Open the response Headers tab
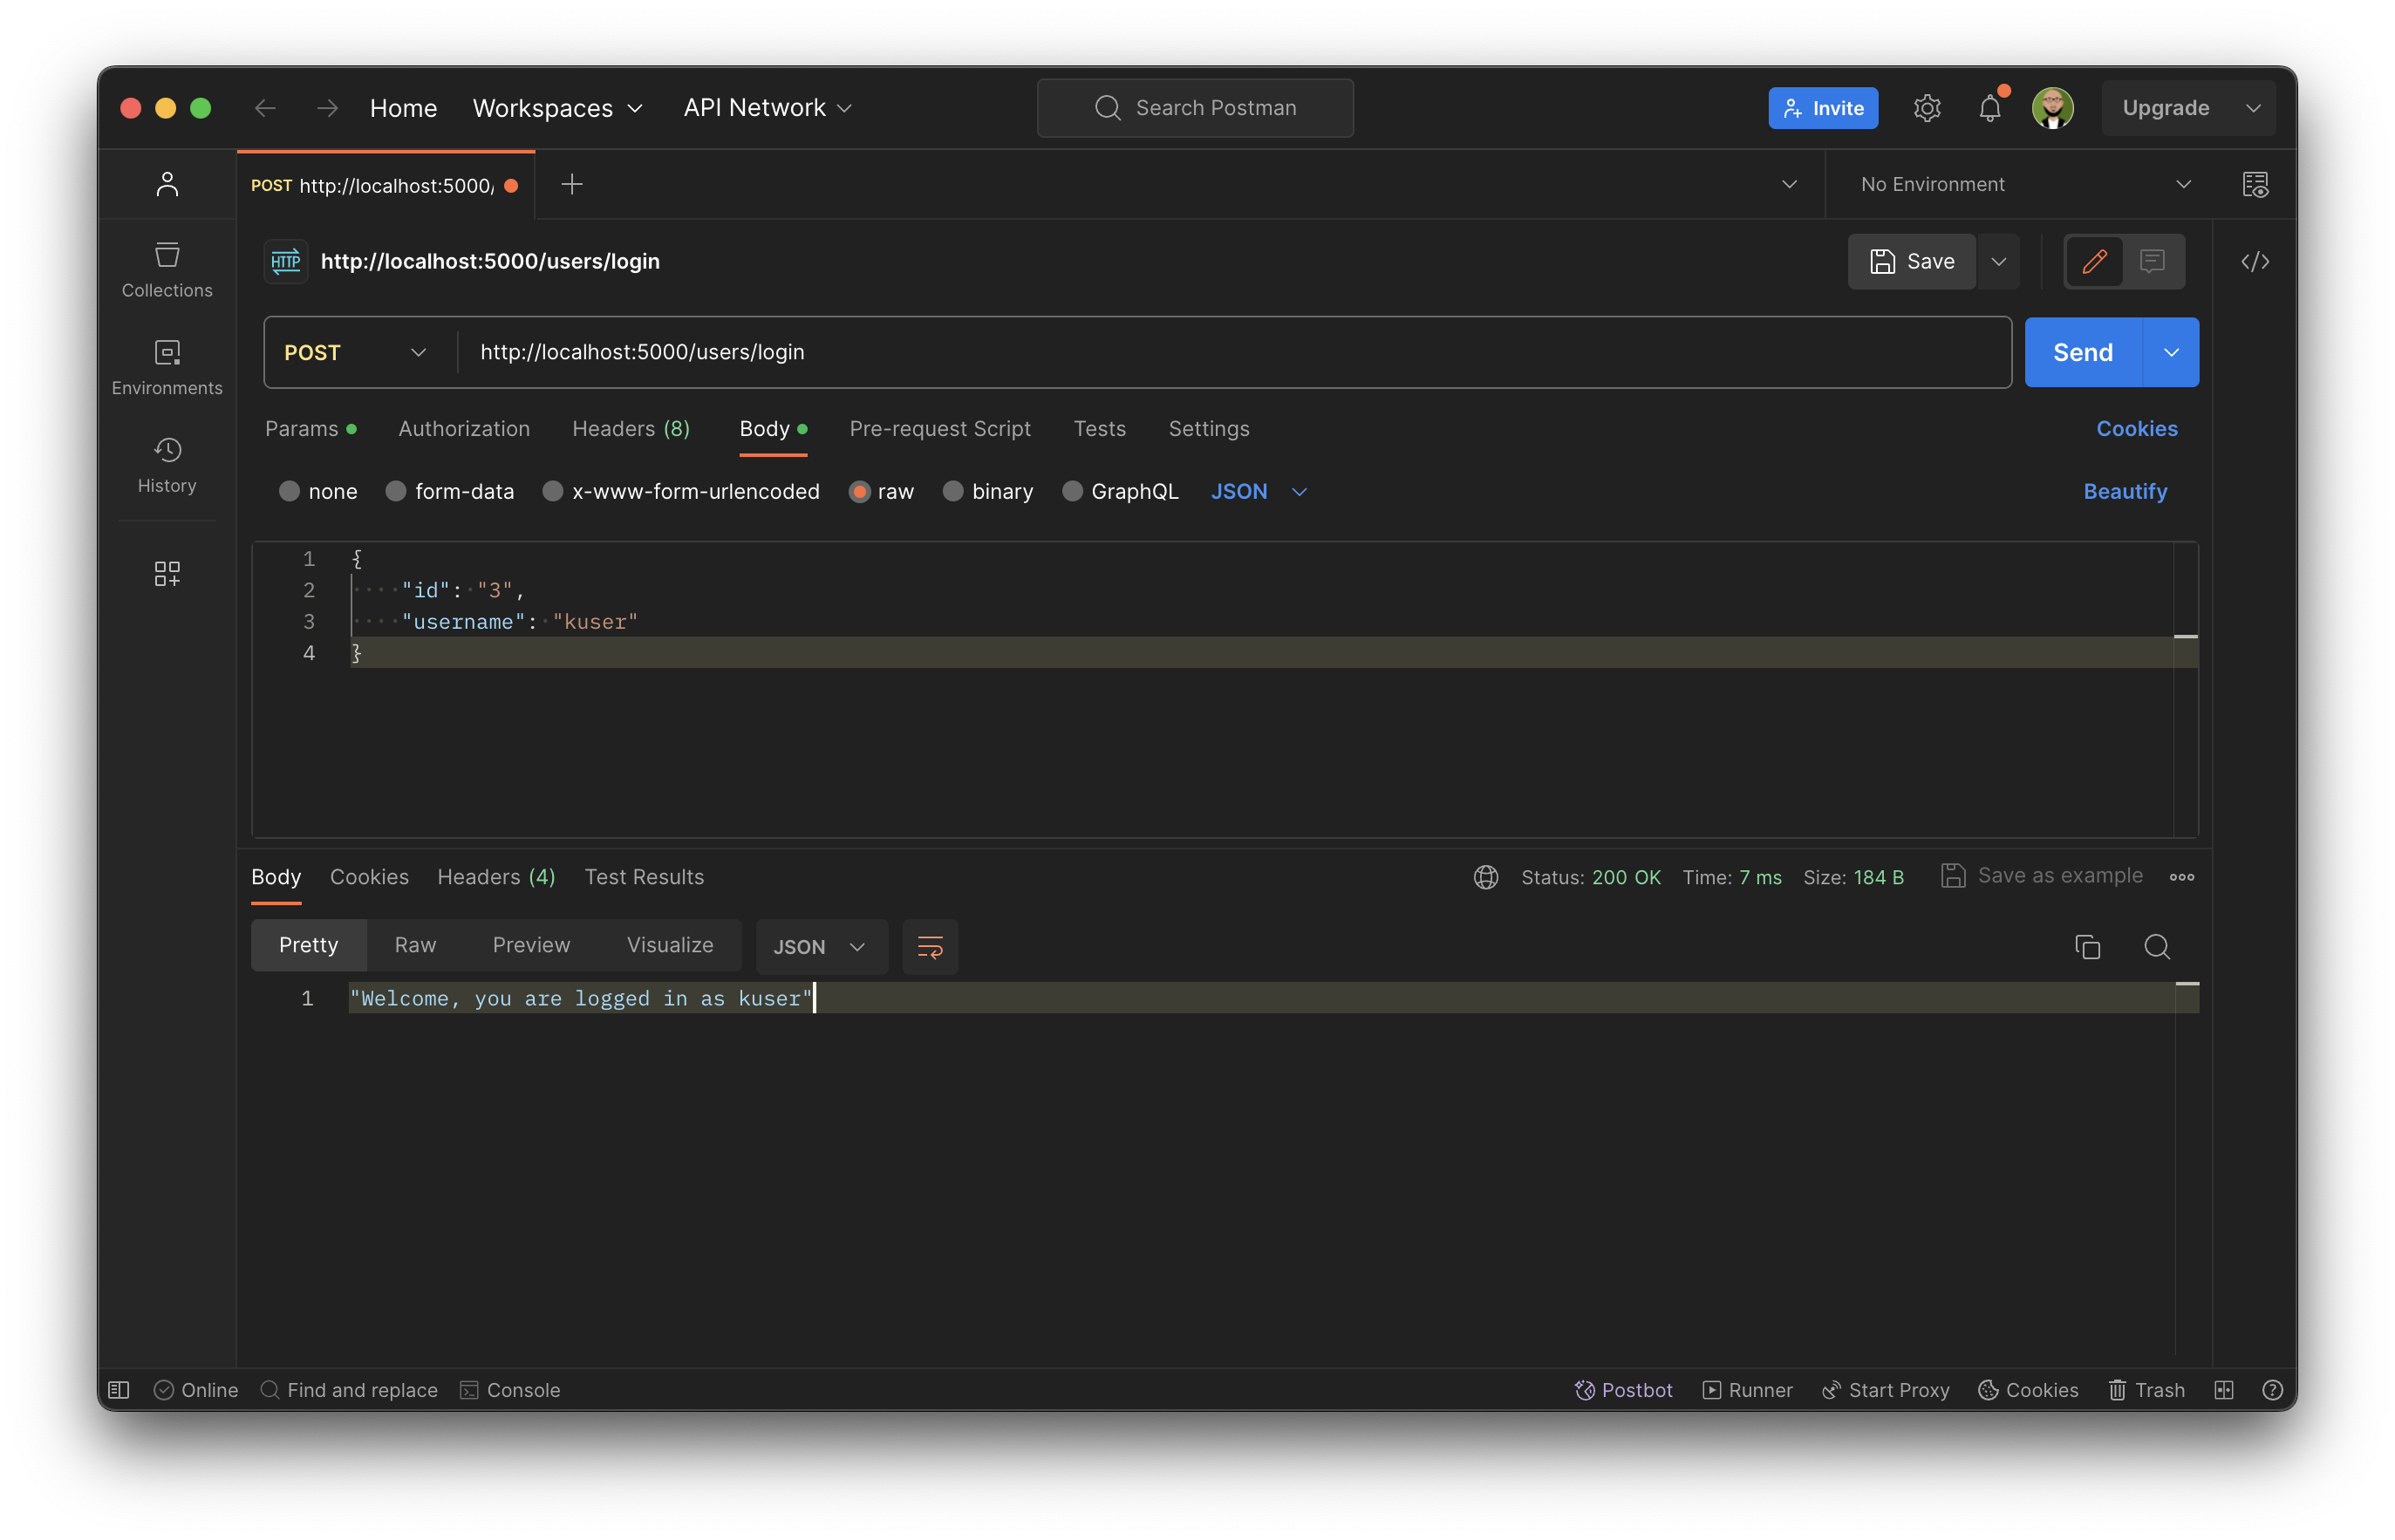This screenshot has width=2395, height=1540. (496, 877)
